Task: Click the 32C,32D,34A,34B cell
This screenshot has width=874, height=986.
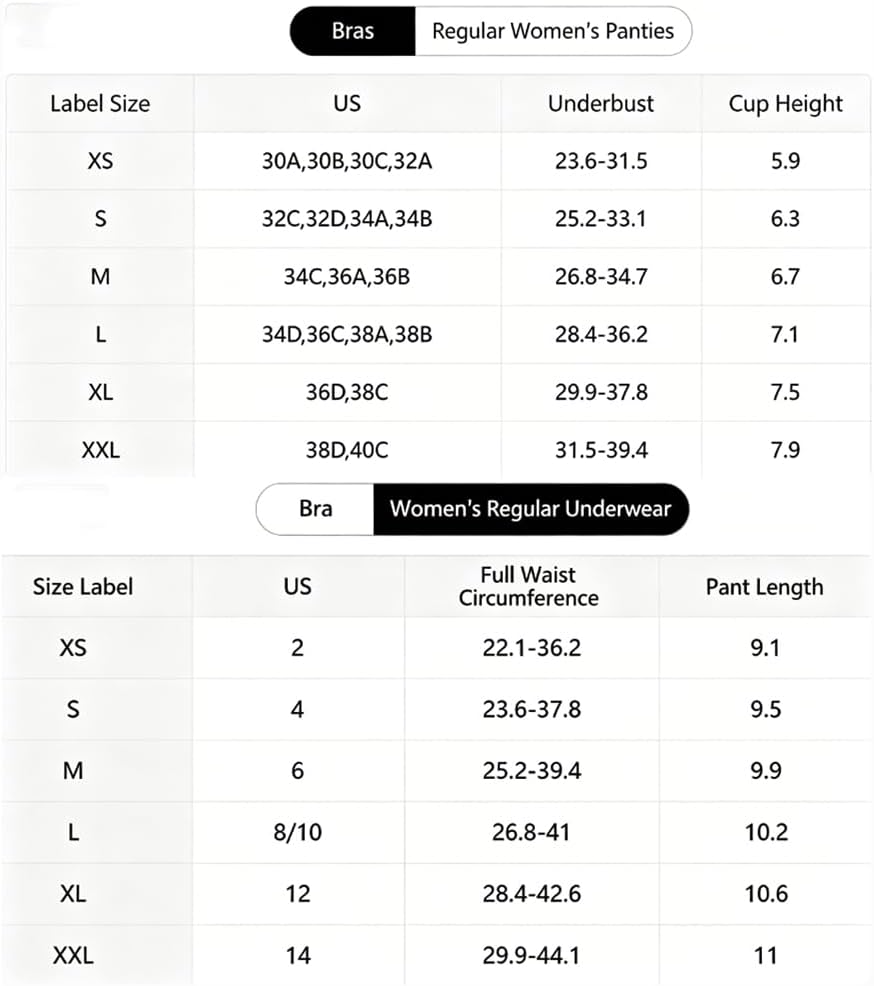Action: [347, 219]
